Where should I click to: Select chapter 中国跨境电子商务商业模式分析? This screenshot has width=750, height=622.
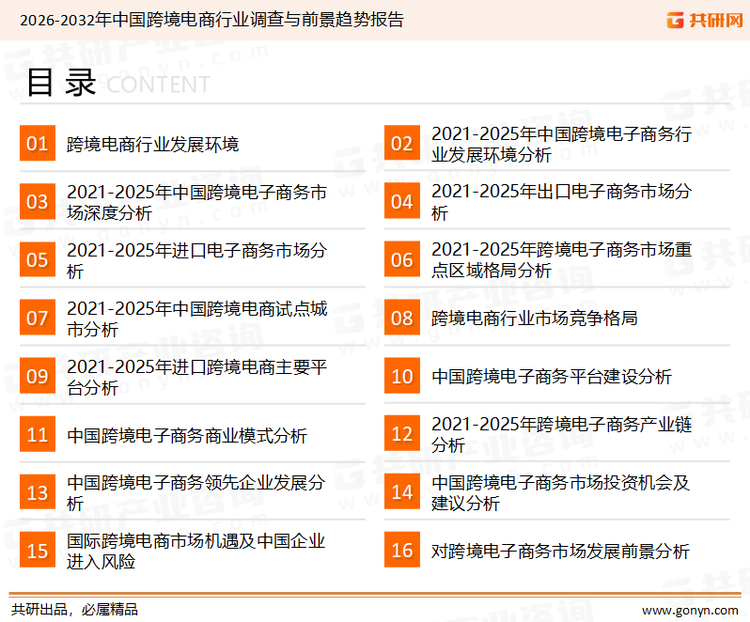click(x=187, y=435)
